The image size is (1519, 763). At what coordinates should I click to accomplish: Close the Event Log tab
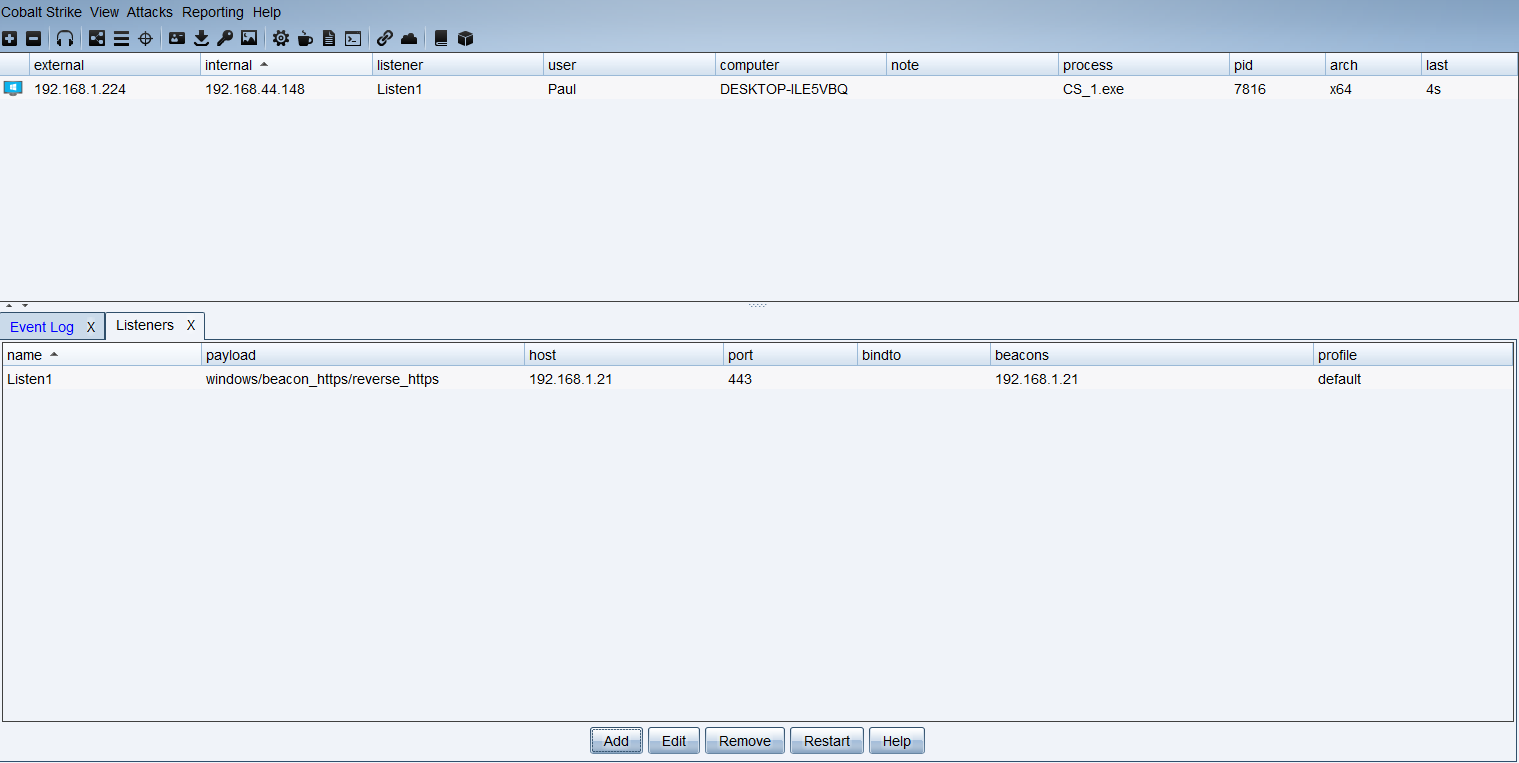pyautogui.click(x=91, y=327)
